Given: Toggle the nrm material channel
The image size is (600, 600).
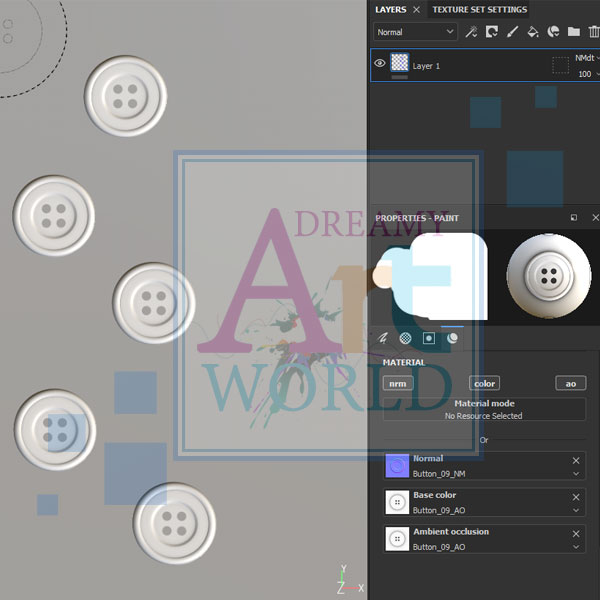Looking at the screenshot, I should (397, 383).
